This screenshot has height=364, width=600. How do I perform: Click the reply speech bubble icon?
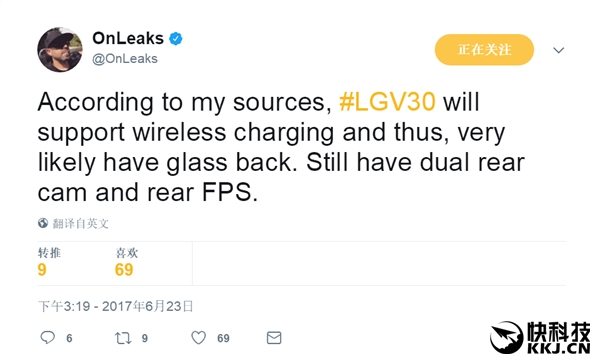click(47, 338)
